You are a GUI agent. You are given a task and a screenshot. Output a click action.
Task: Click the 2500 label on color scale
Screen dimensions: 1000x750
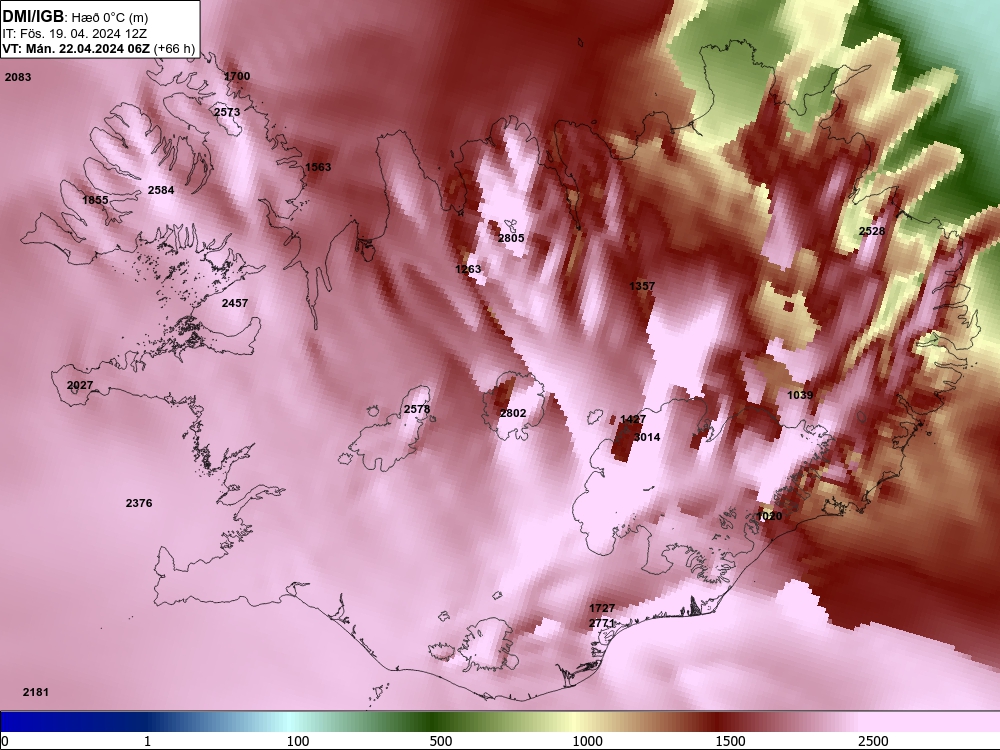tap(873, 741)
